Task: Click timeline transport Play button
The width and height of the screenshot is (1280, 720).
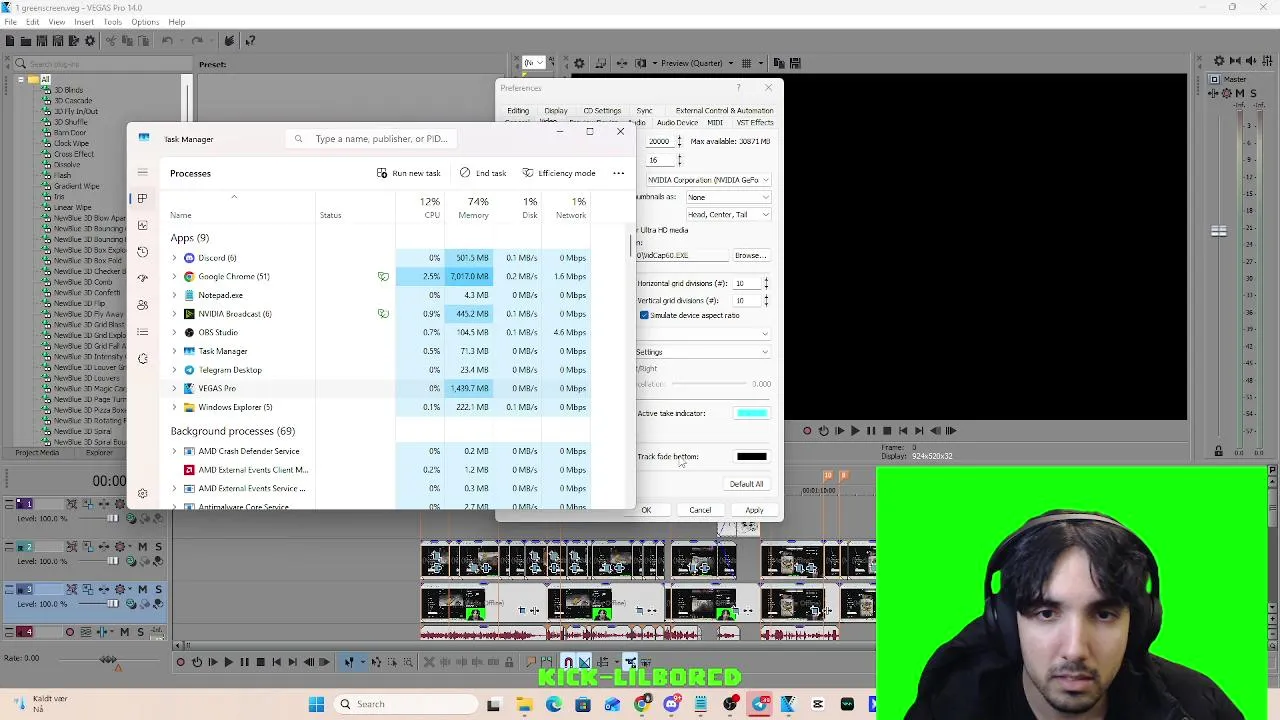Action: click(228, 662)
